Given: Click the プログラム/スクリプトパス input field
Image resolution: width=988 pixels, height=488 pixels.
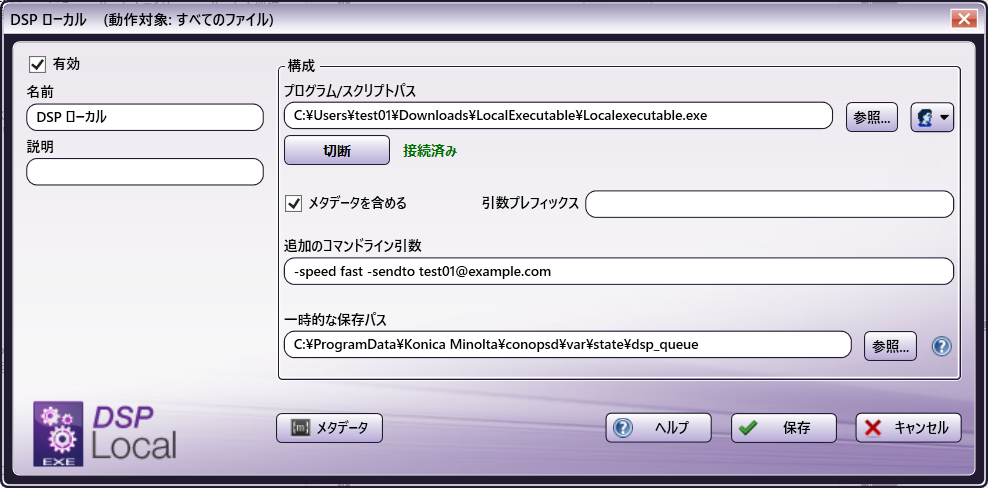Looking at the screenshot, I should (558, 116).
